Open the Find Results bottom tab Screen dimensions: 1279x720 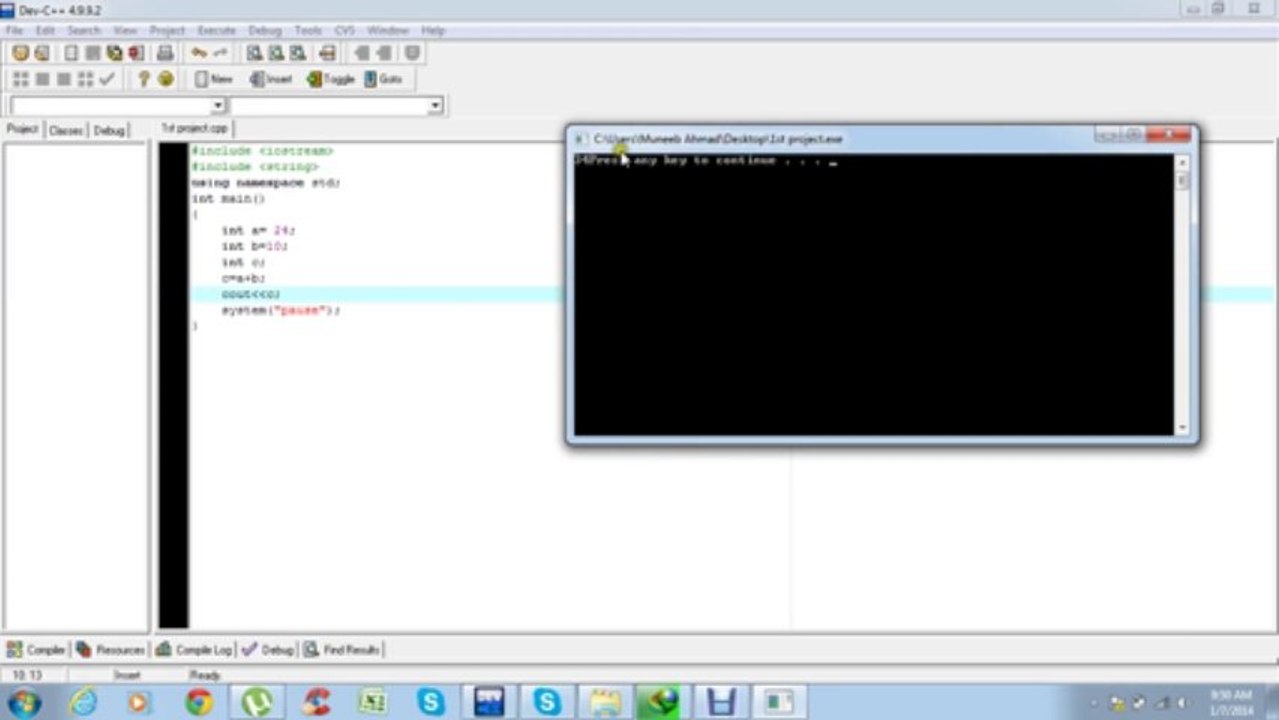pyautogui.click(x=343, y=650)
